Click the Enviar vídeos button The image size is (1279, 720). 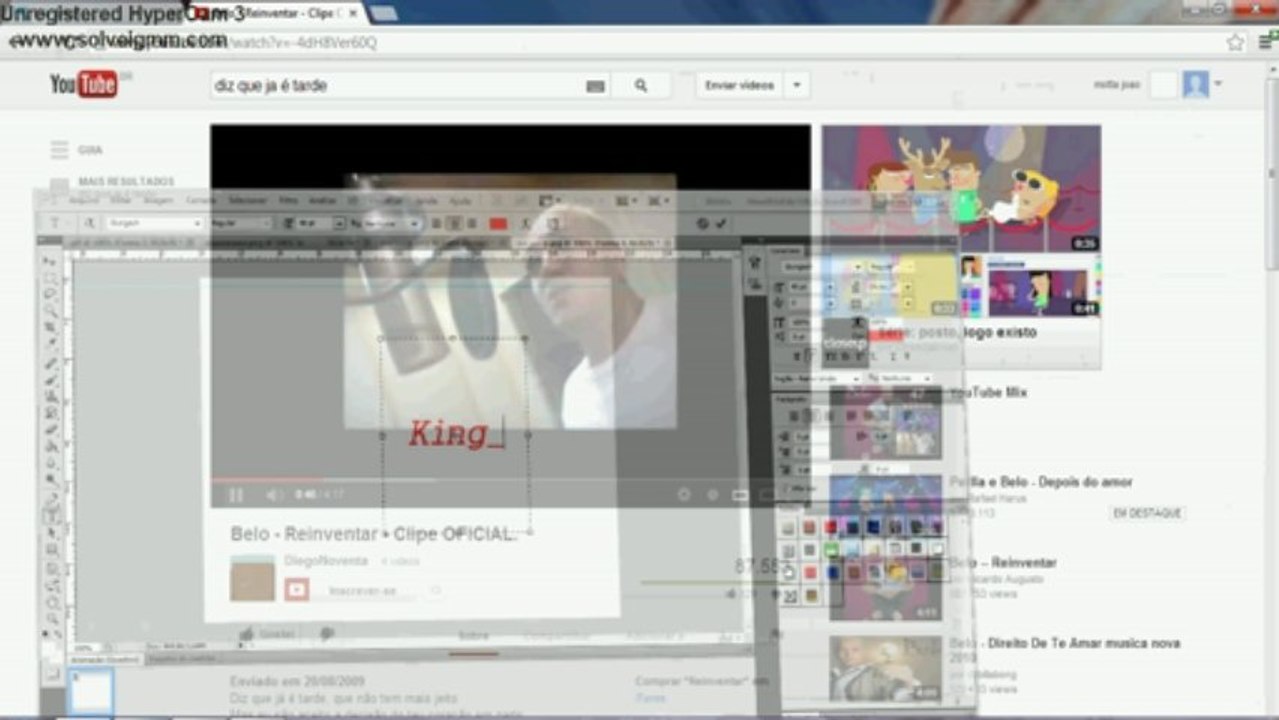(740, 85)
